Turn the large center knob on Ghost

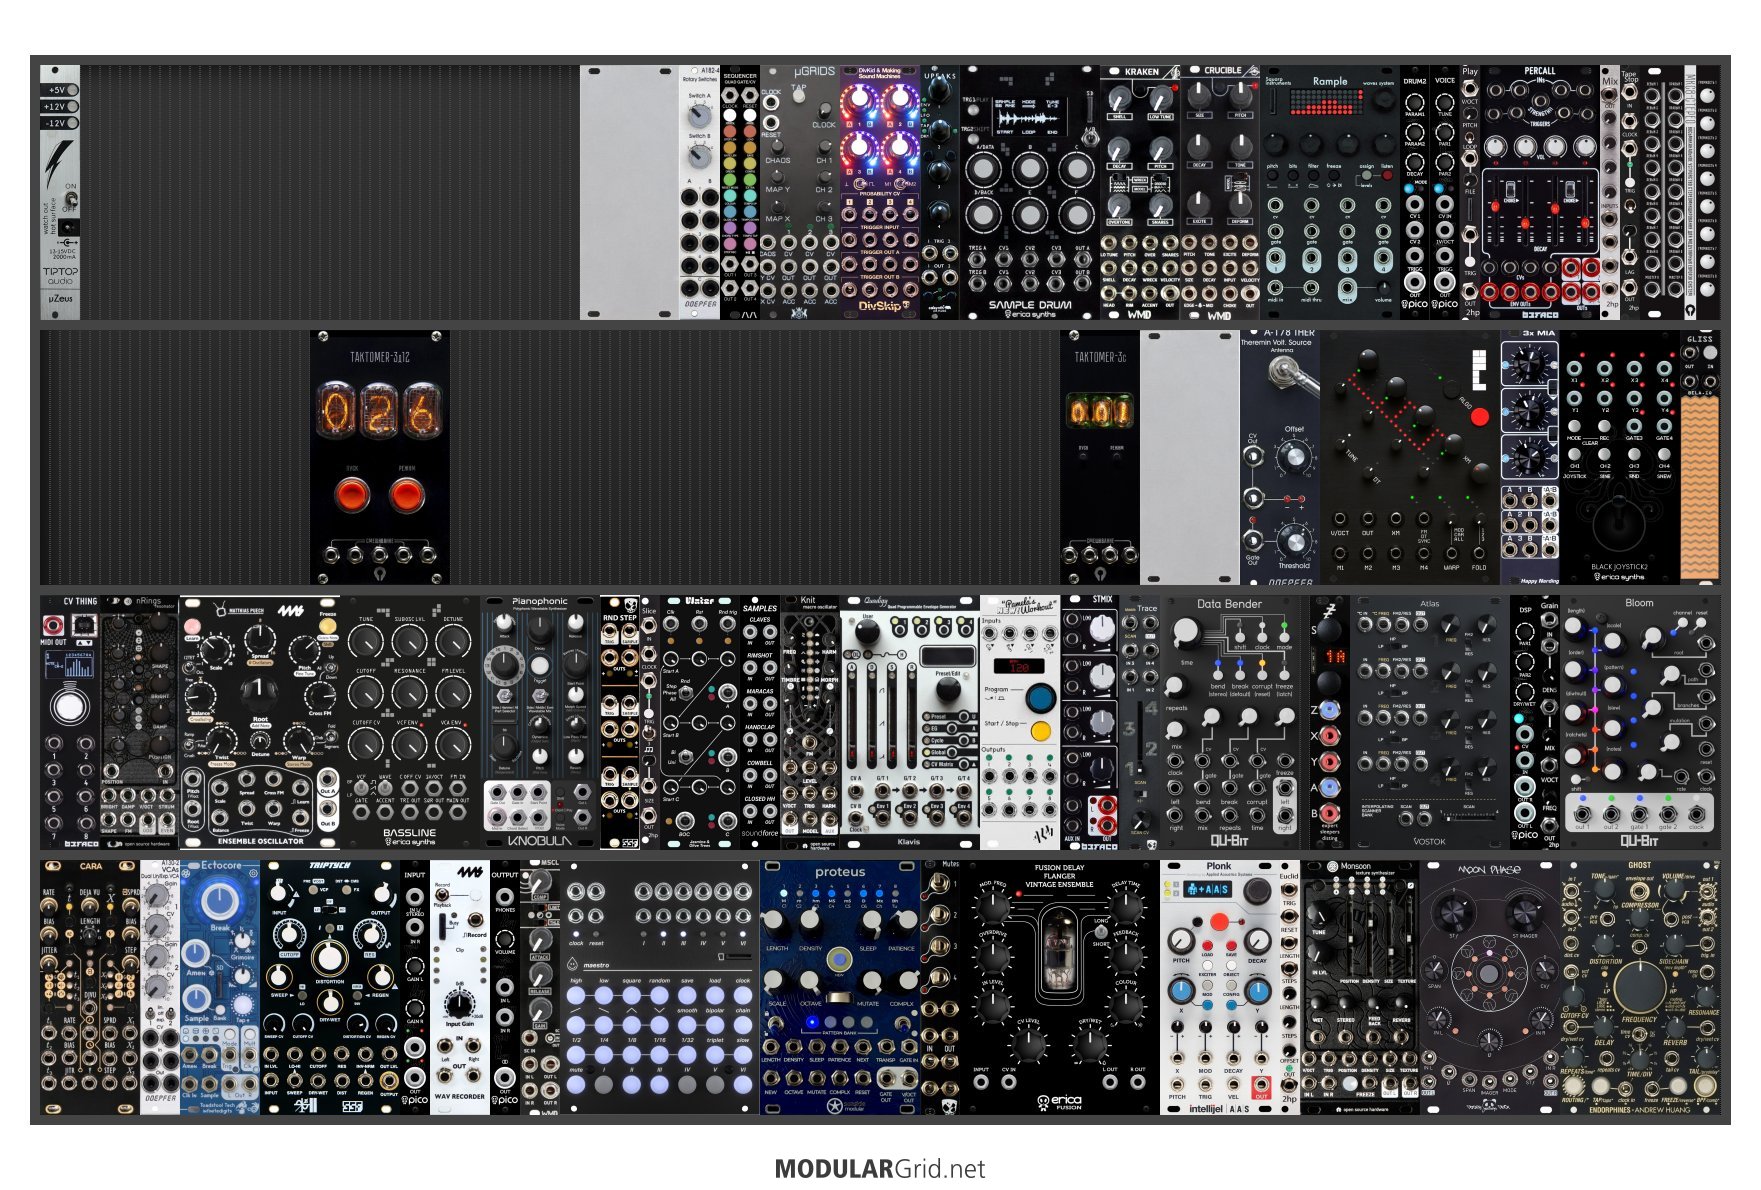point(1639,985)
